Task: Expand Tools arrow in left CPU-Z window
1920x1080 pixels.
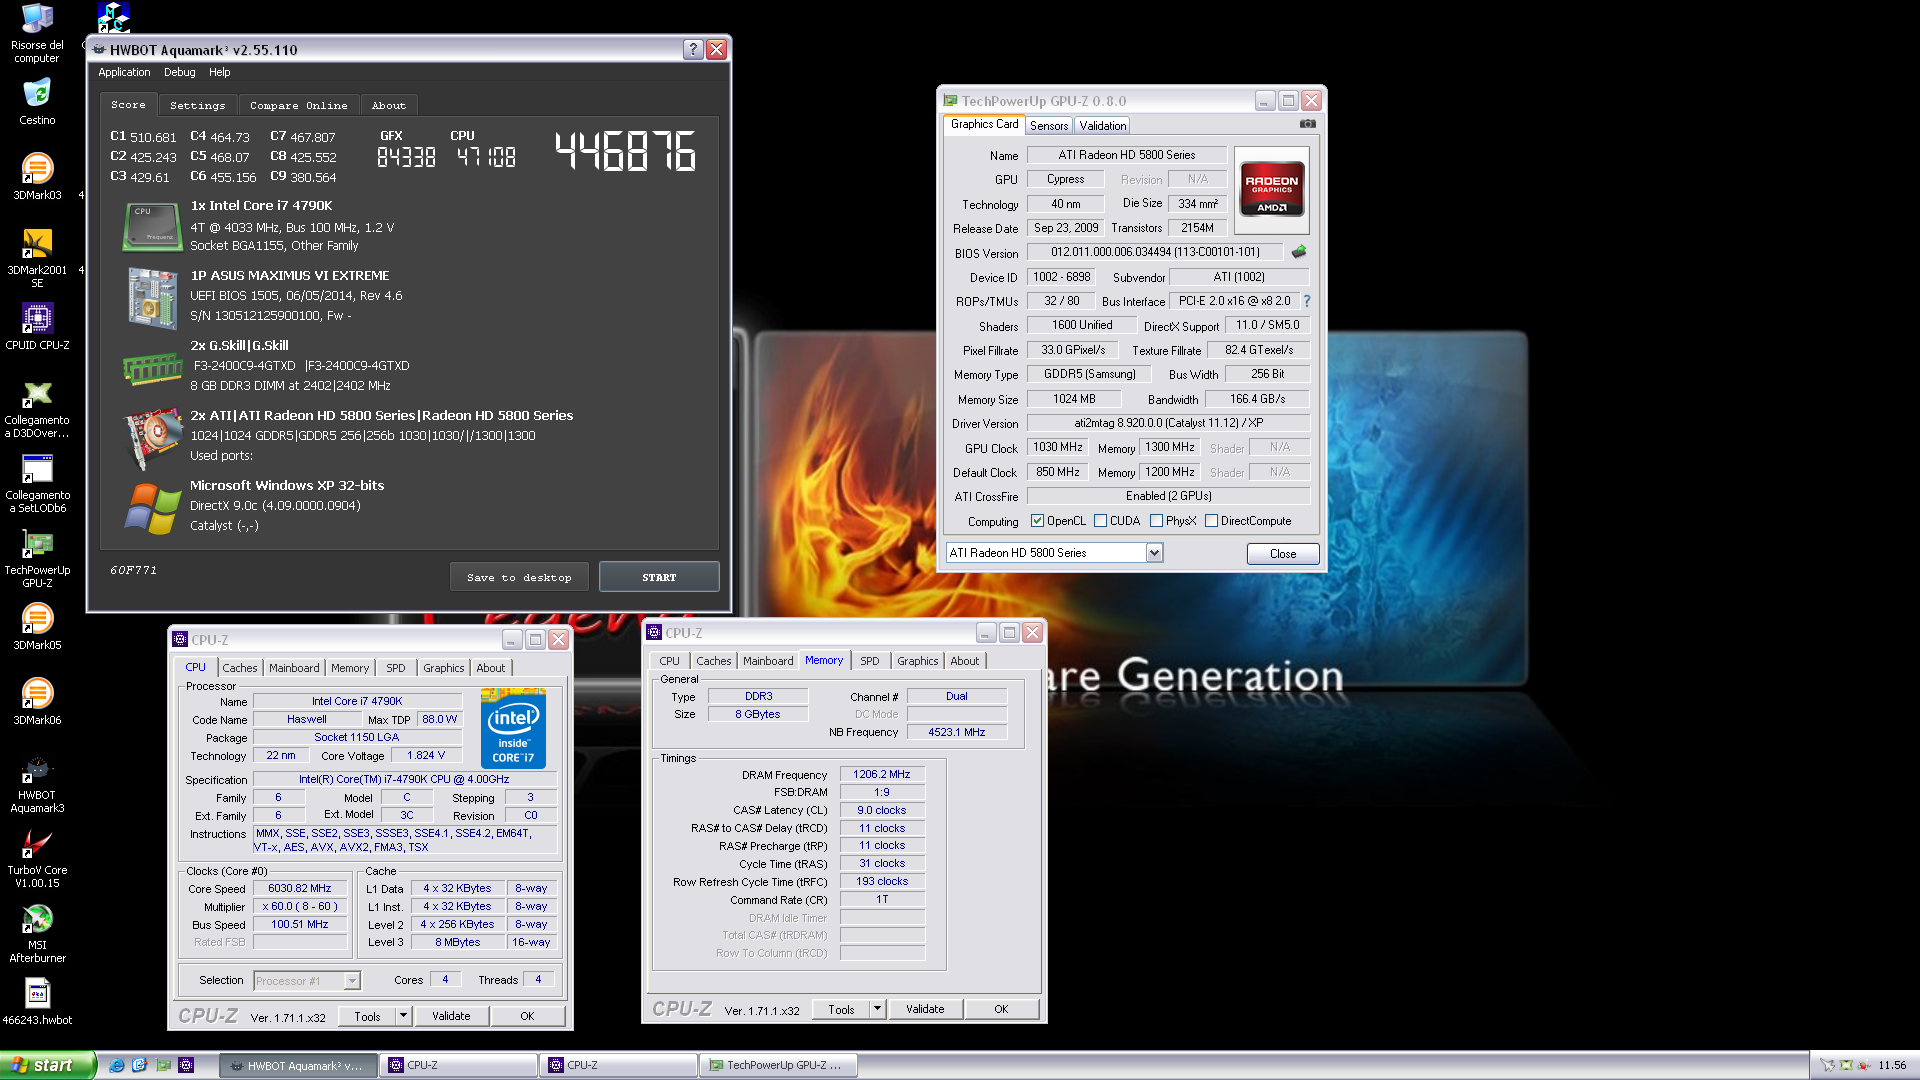Action: tap(403, 1016)
